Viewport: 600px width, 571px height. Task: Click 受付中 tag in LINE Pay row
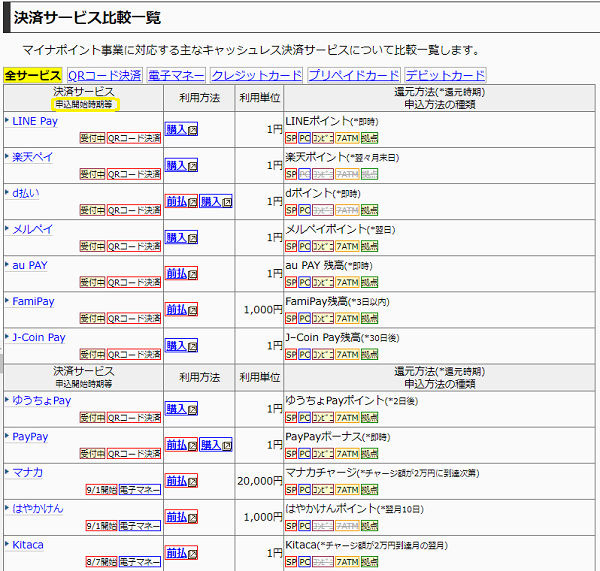[92, 138]
